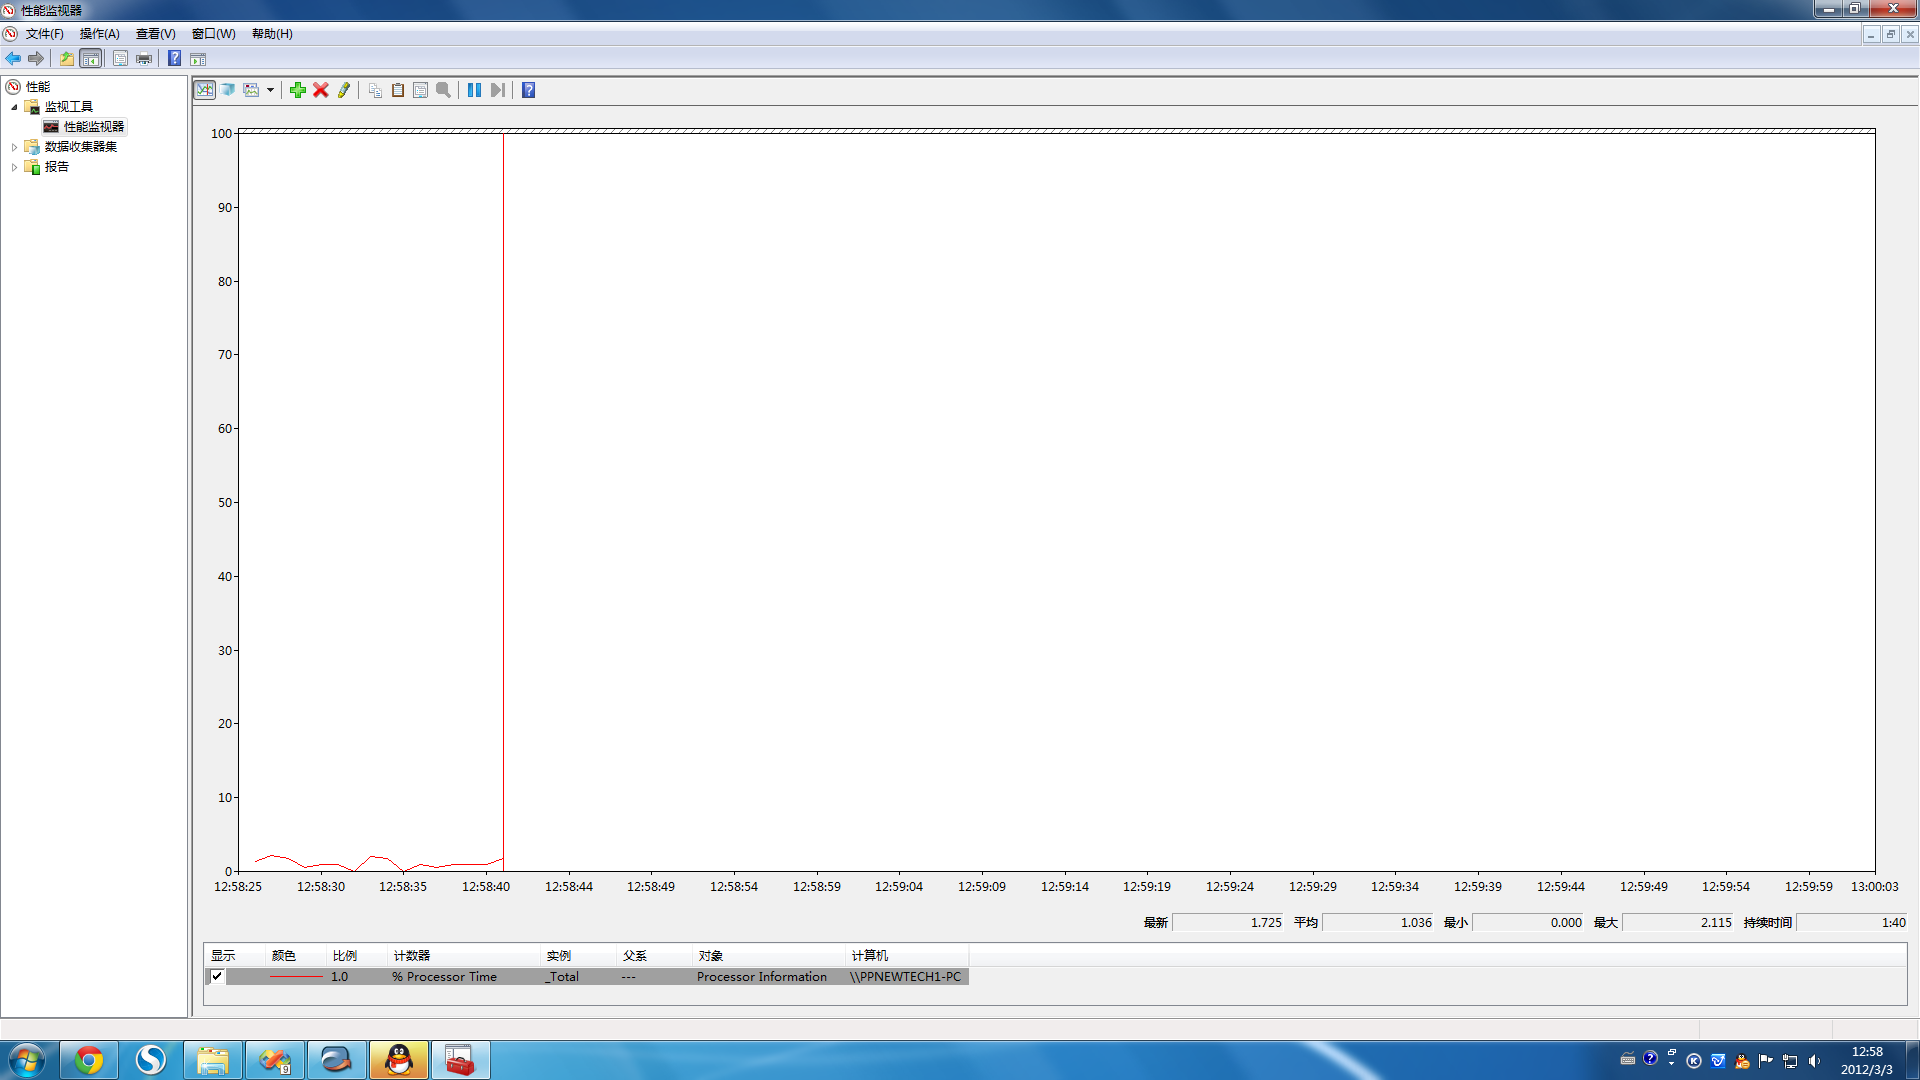Image resolution: width=1920 pixels, height=1080 pixels.
Task: Open the 文件(F) menu
Action: (45, 34)
